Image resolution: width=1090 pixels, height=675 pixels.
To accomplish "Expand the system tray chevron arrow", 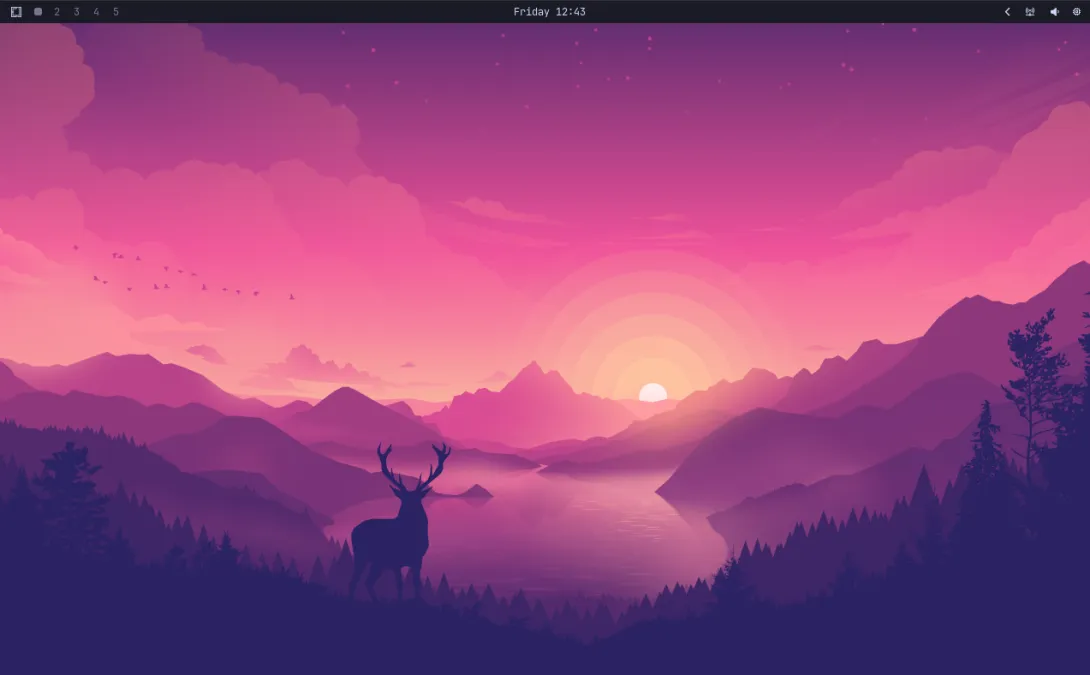I will click(1007, 12).
